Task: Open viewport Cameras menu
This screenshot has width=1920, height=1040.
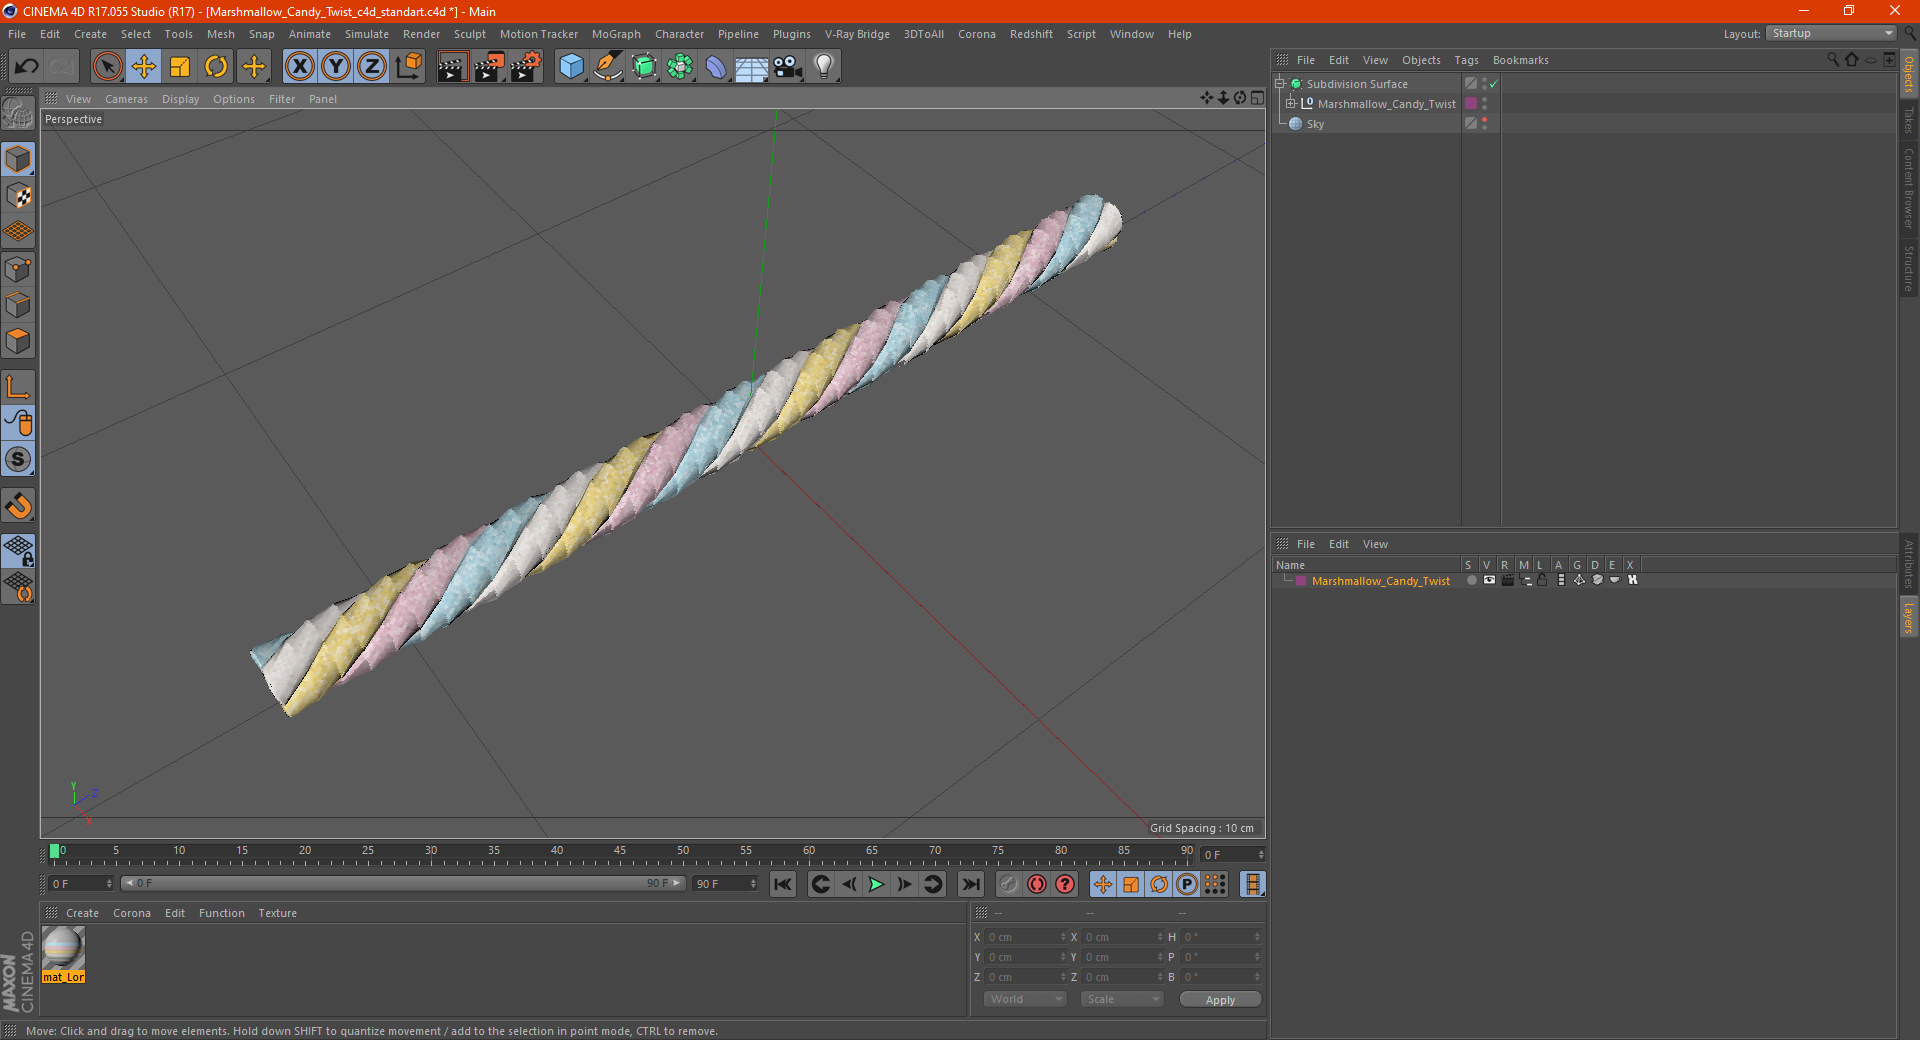Action: tap(126, 99)
